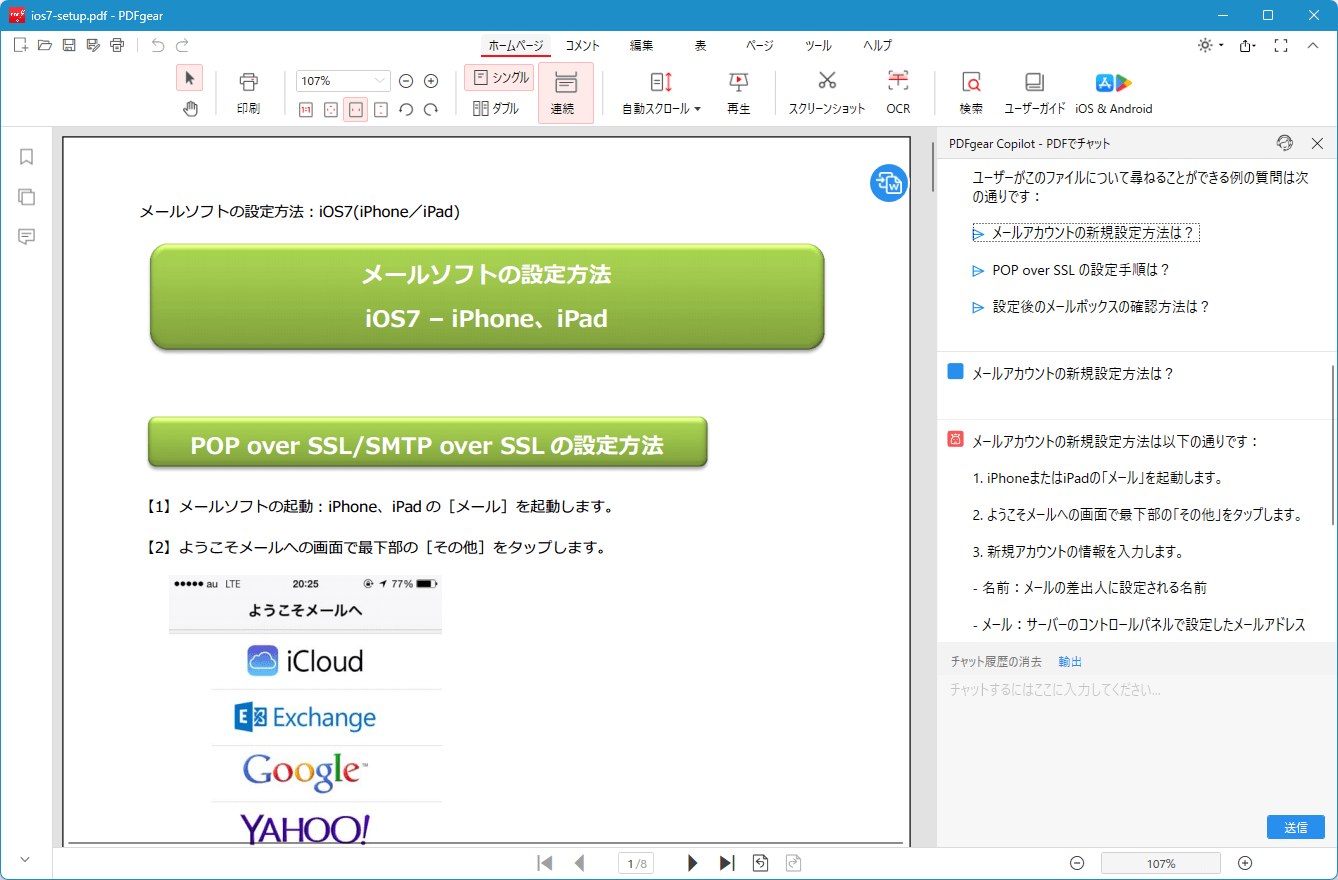Open the 検索 search tool
1338x880 pixels.
click(x=971, y=93)
